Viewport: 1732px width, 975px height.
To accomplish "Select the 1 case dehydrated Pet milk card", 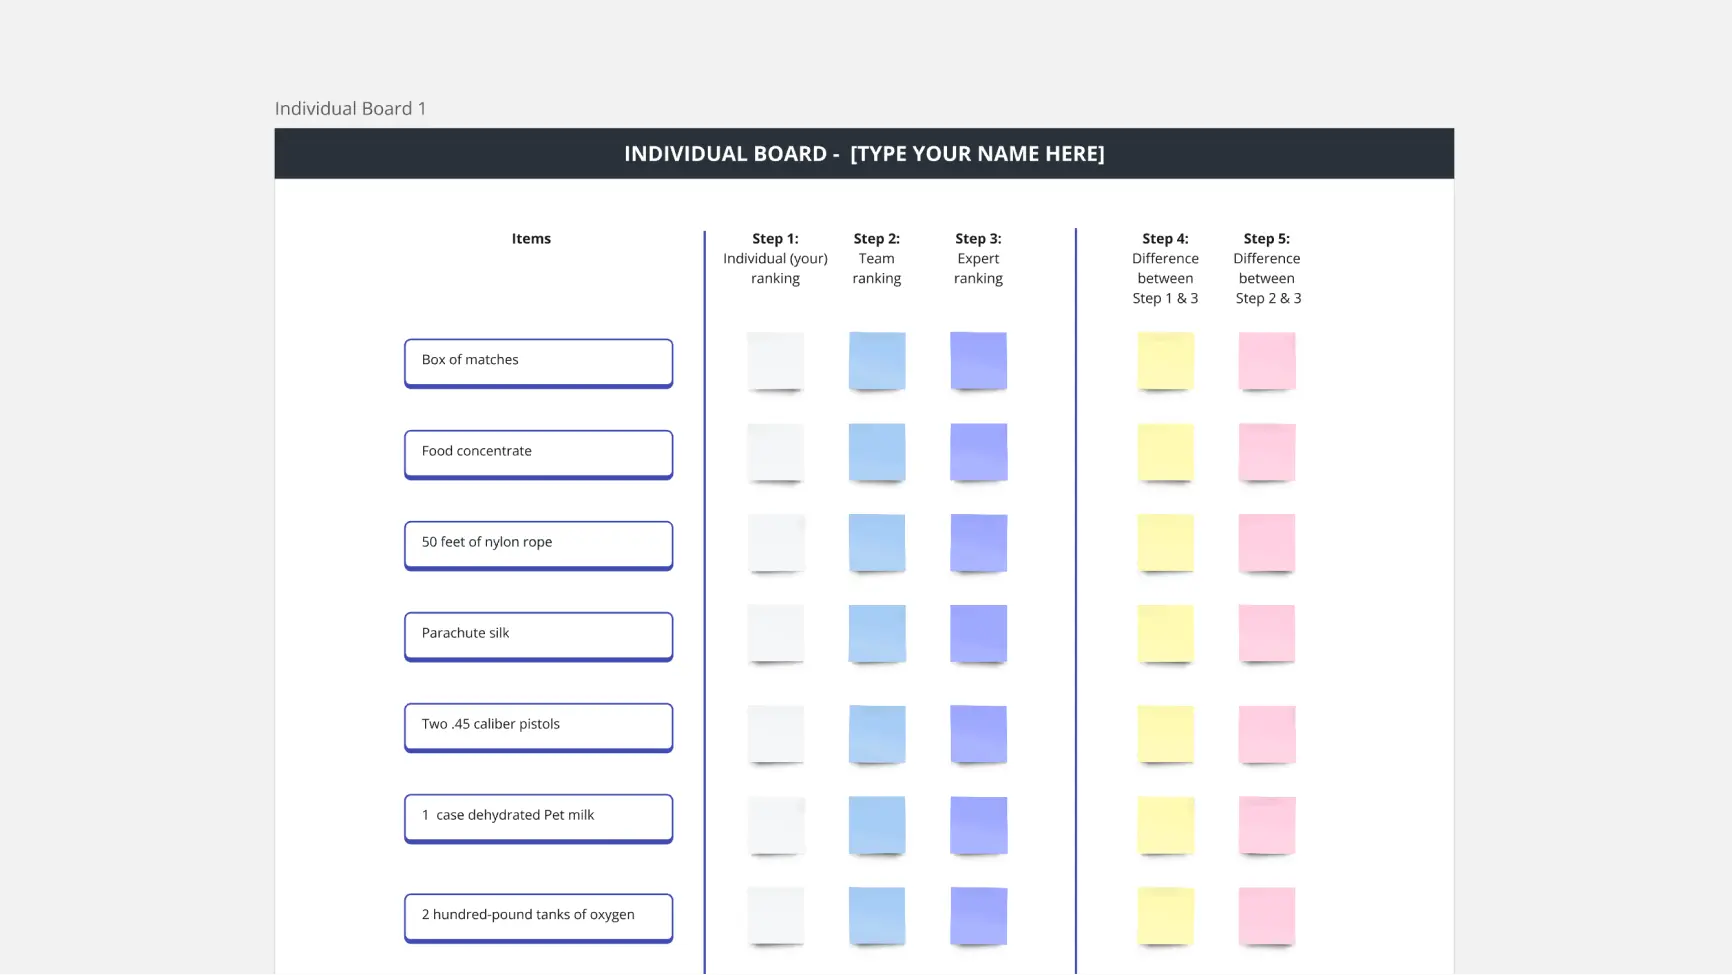I will point(538,818).
